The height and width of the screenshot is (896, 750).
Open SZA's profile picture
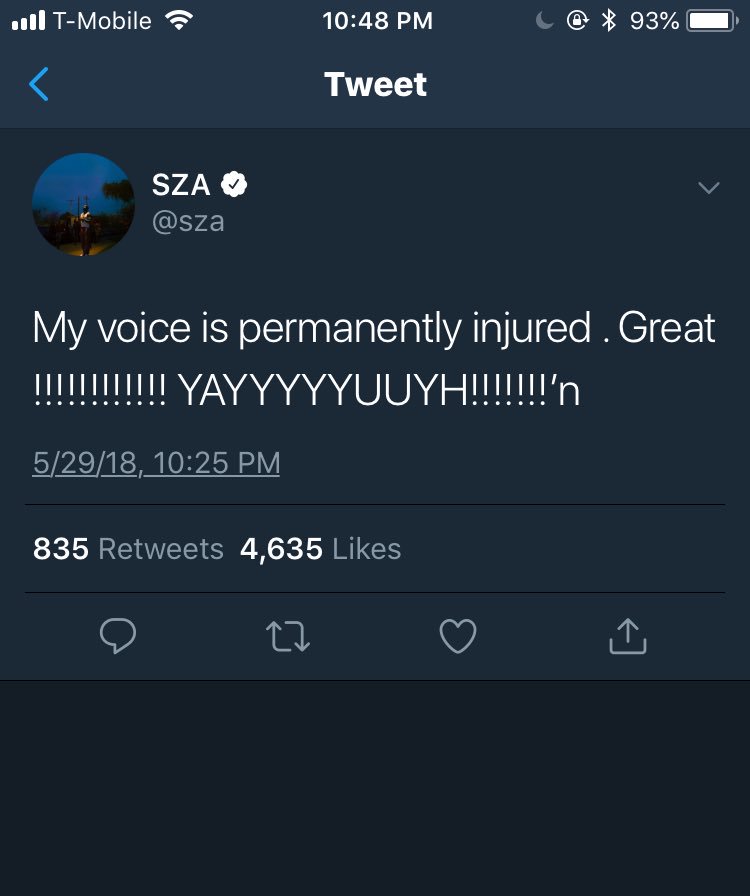point(83,205)
